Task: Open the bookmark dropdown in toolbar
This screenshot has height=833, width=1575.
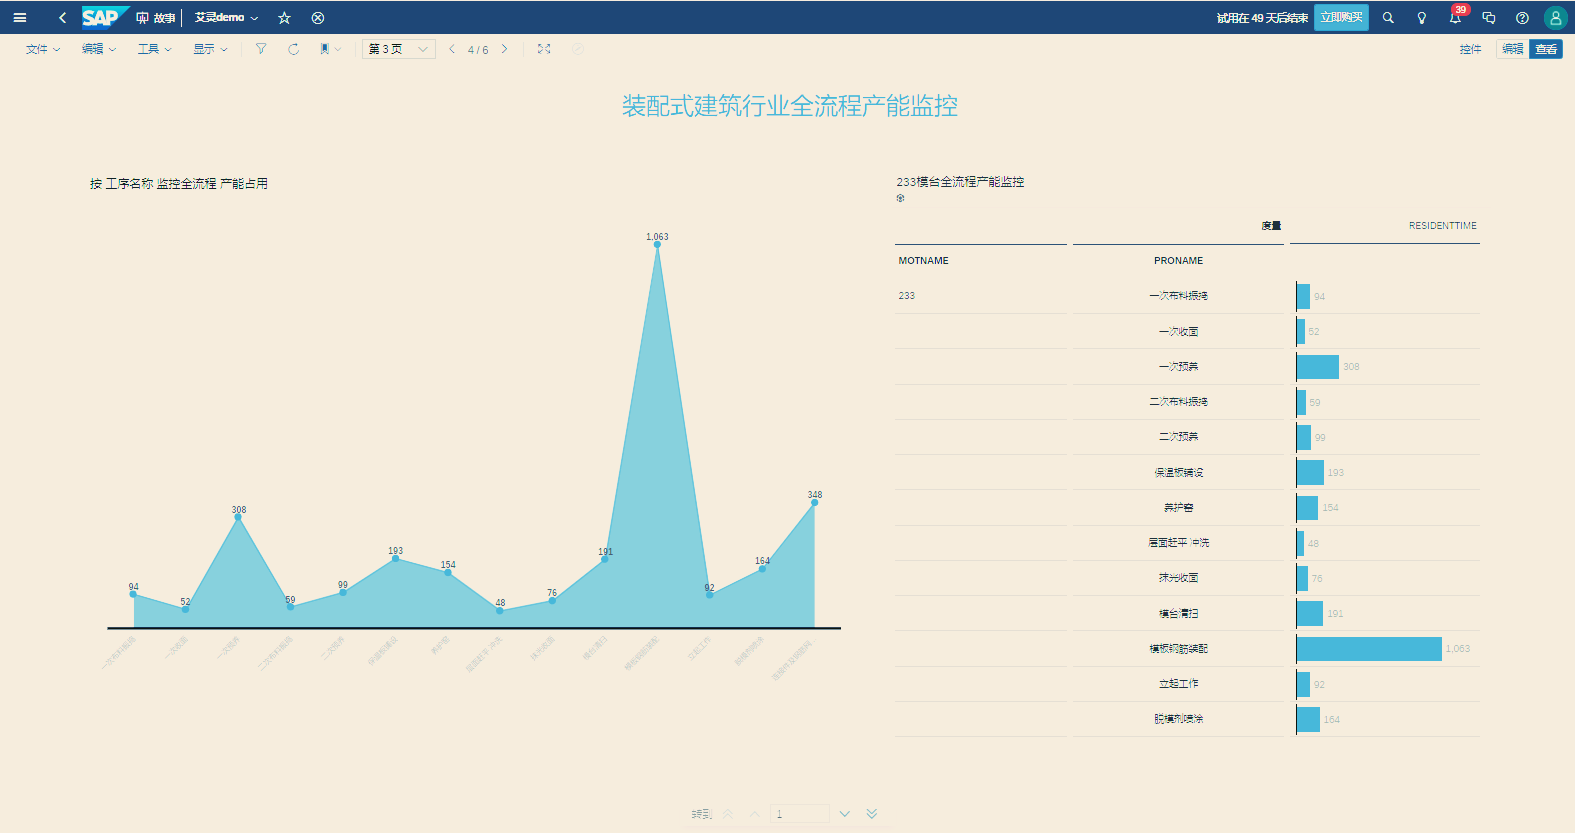Action: [x=330, y=49]
